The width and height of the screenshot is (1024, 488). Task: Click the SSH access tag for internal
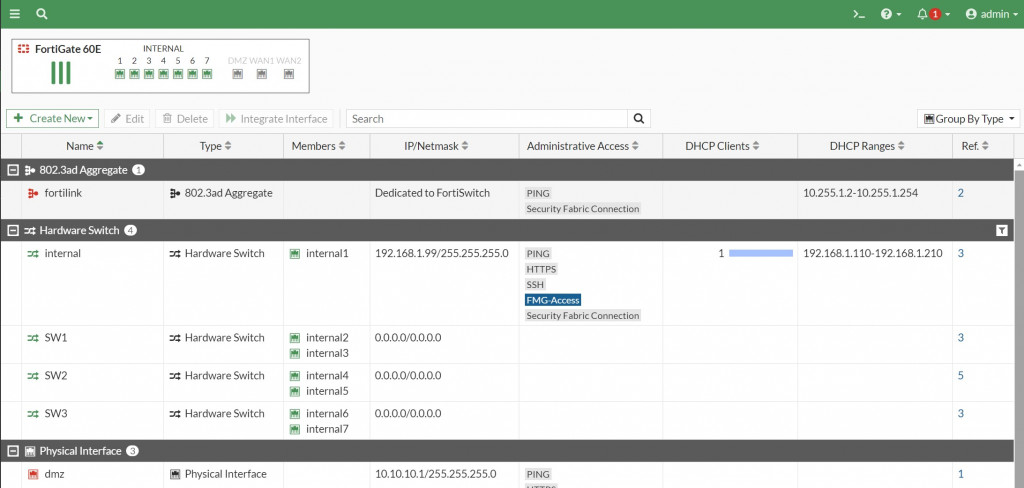535,284
